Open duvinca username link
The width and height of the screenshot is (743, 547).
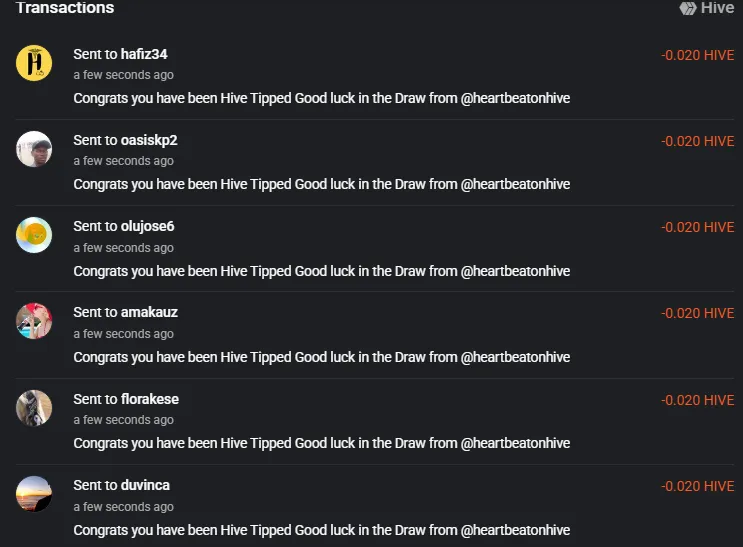(x=145, y=485)
